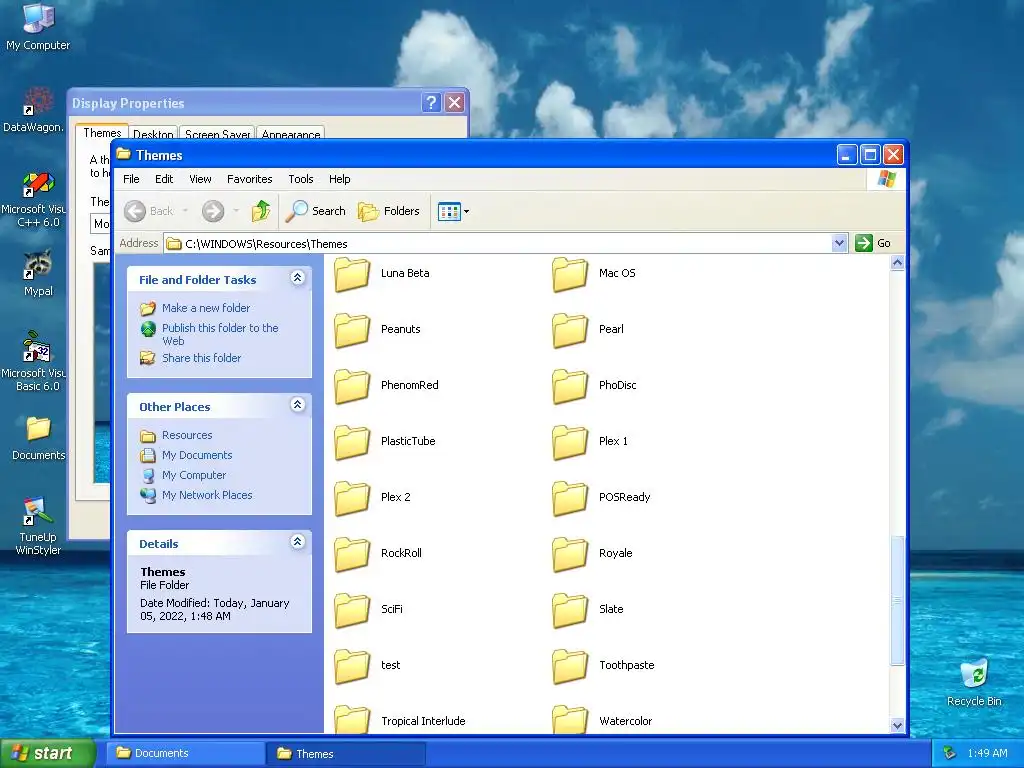Click the vertical scrollbar thumb
1024x768 pixels.
tap(897, 600)
